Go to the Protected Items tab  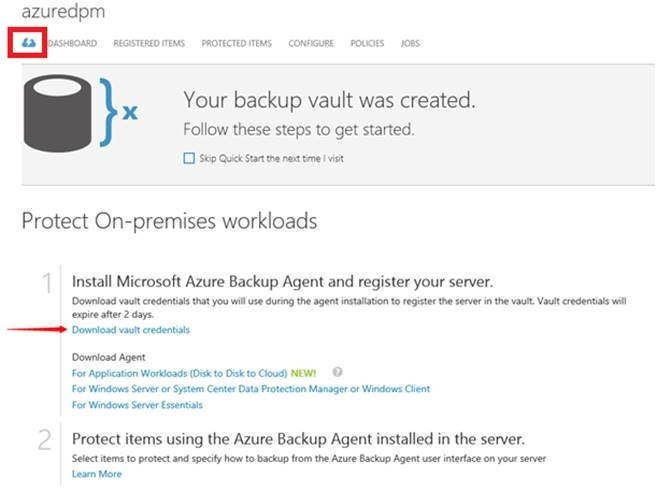coord(236,44)
